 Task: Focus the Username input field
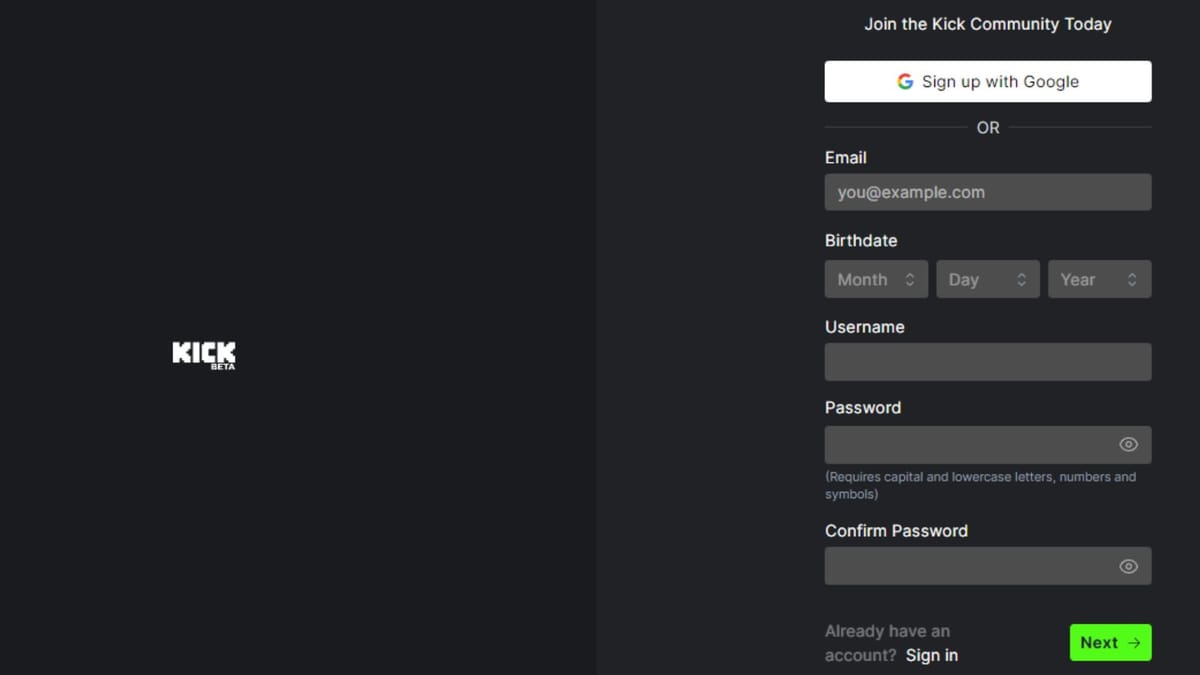[988, 361]
